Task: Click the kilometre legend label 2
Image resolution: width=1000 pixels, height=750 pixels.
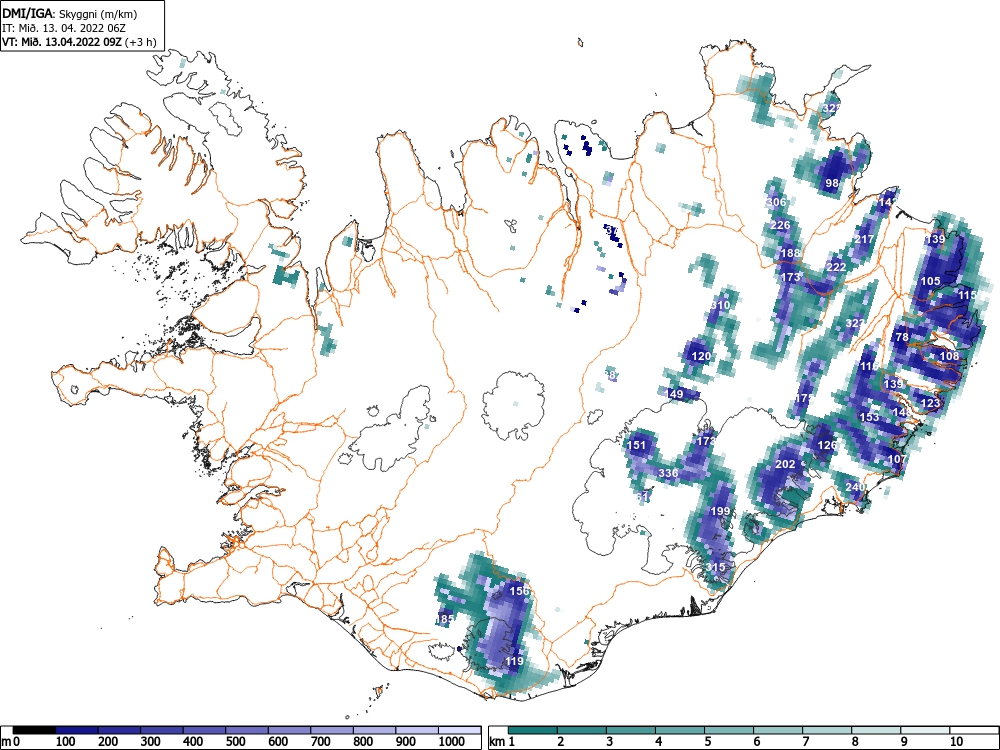Action: (x=561, y=741)
